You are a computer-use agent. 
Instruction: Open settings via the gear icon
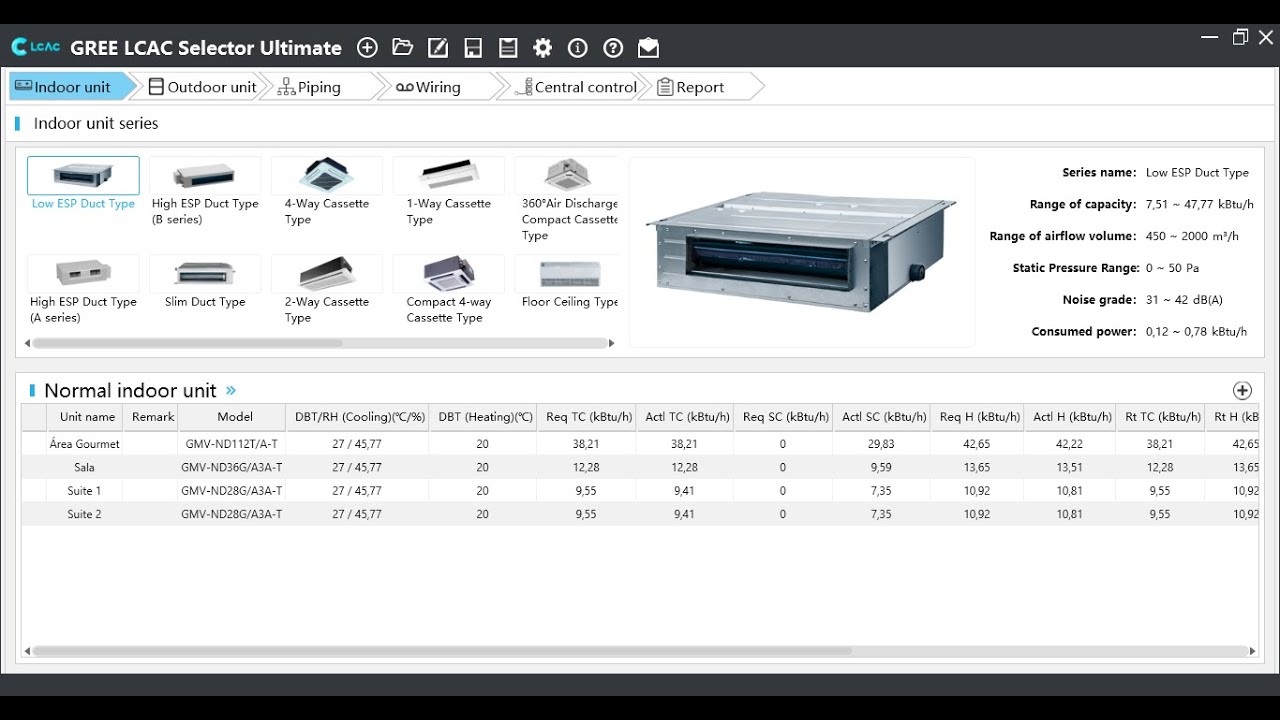coord(543,48)
